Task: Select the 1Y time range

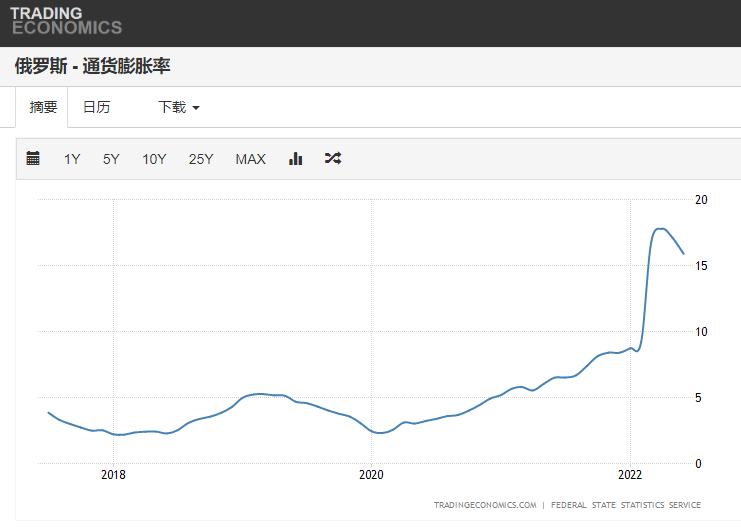Action: point(72,159)
